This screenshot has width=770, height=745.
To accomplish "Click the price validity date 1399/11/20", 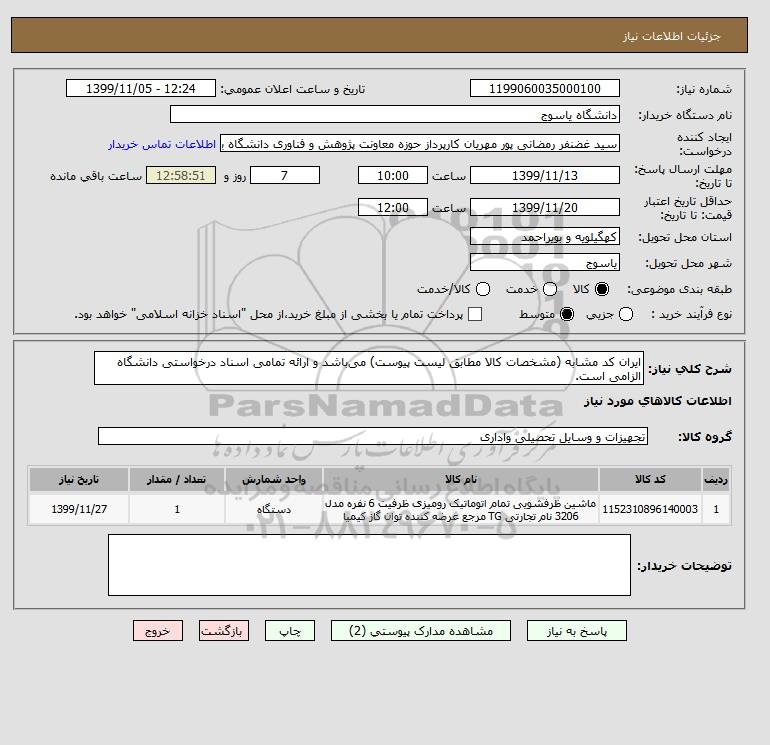I will coord(545,207).
